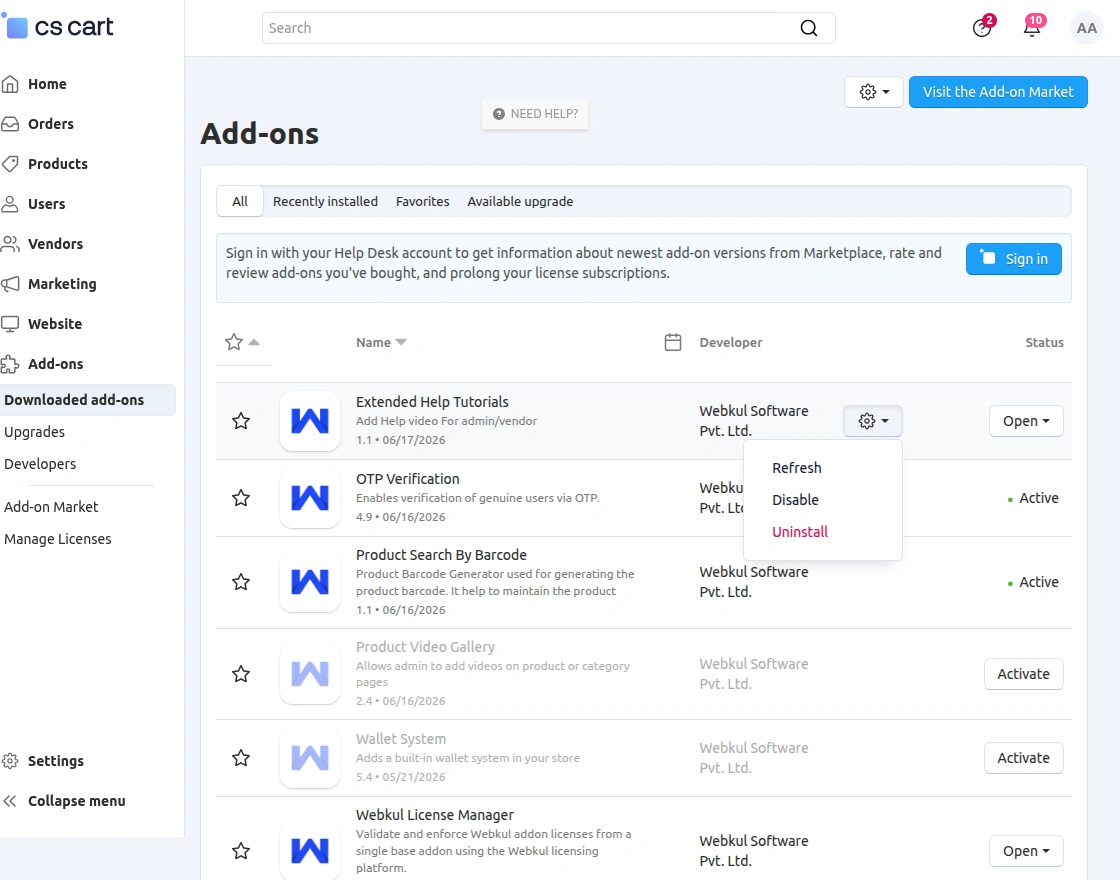Image resolution: width=1120 pixels, height=880 pixels.
Task: Open the Open dropdown for Webkul License Manager
Action: [1026, 851]
